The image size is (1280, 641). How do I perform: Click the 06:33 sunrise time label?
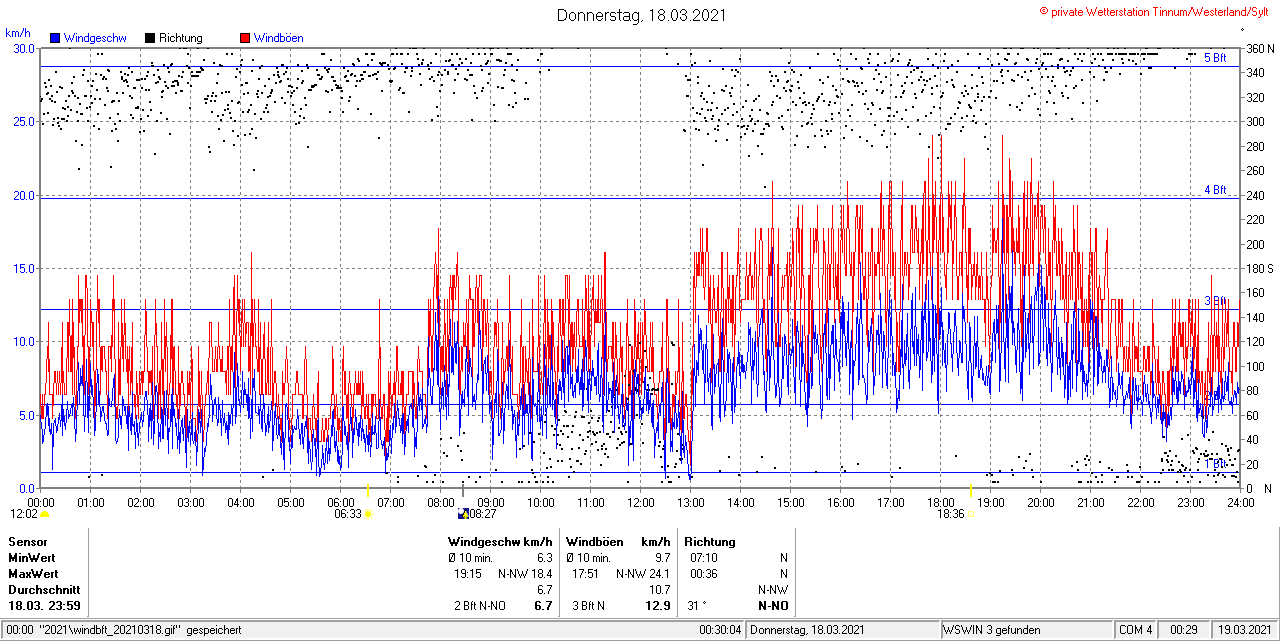pos(347,514)
